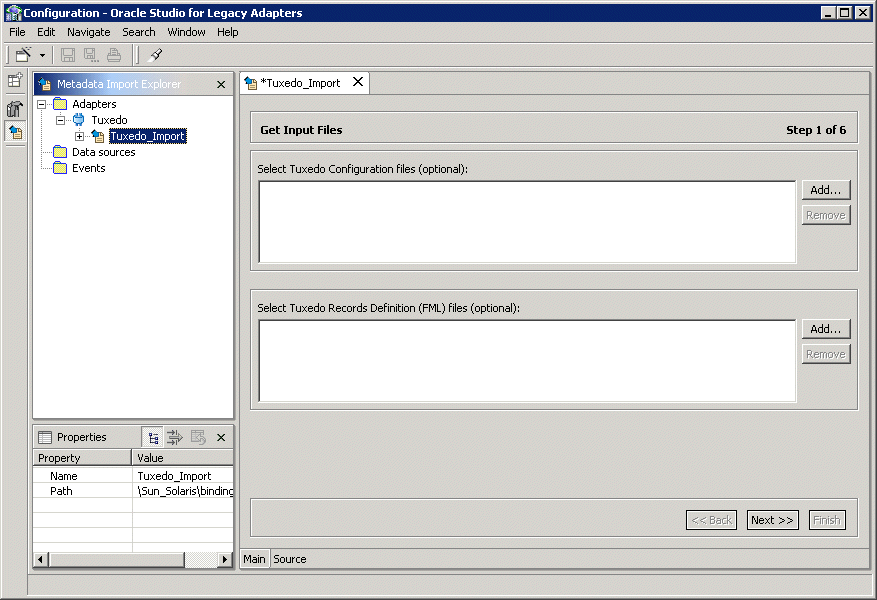Click Metadata Import Explorer panel title icon
This screenshot has width=877, height=600.
pyautogui.click(x=45, y=84)
